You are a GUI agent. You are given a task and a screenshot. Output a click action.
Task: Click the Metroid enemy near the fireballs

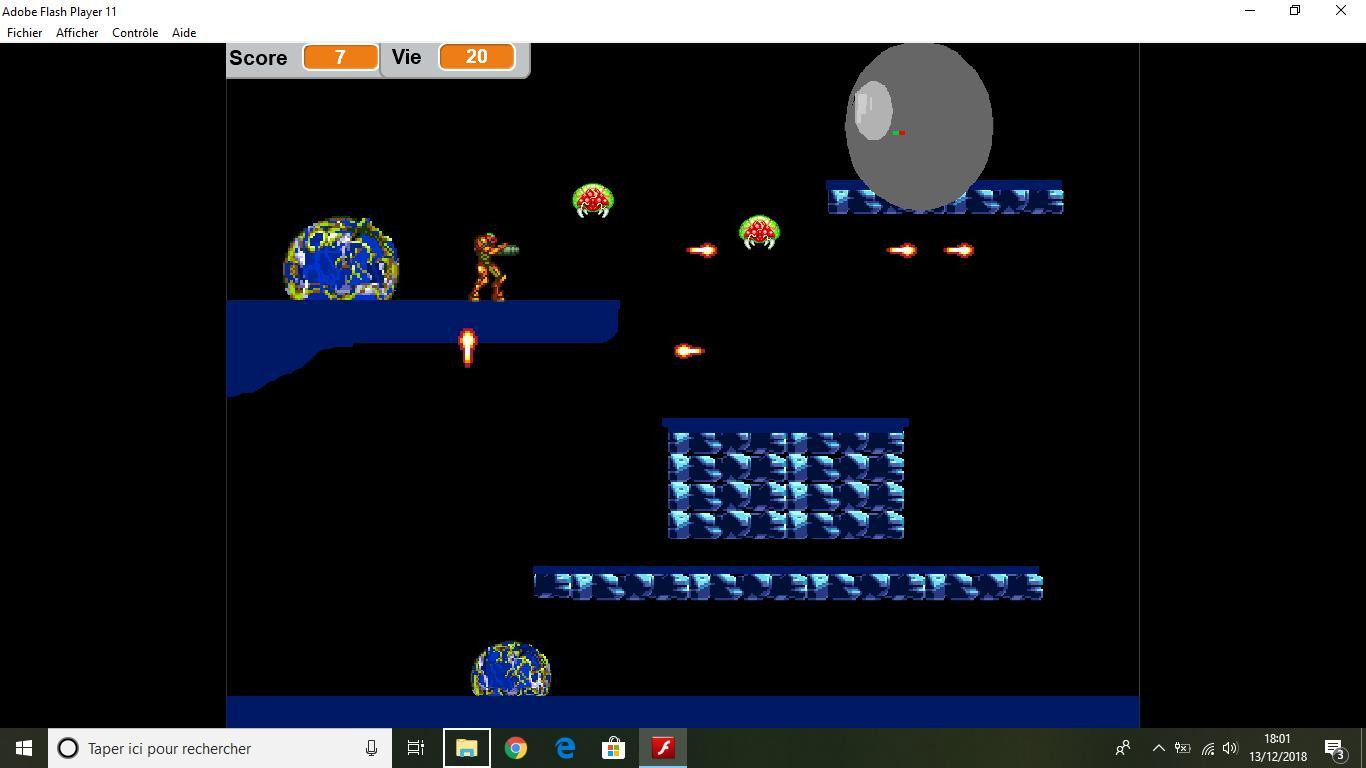coord(759,232)
